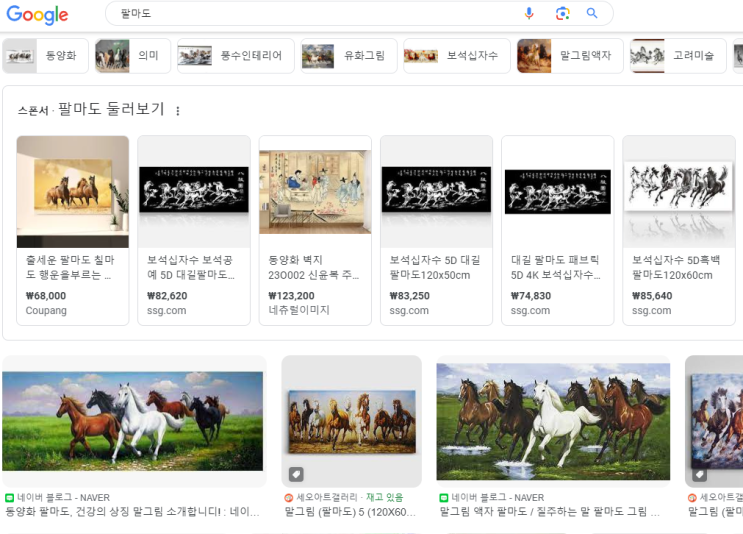Open the 5D흑백 팔마도120x60cm product image
Image resolution: width=743 pixels, height=534 pixels.
coord(679,191)
